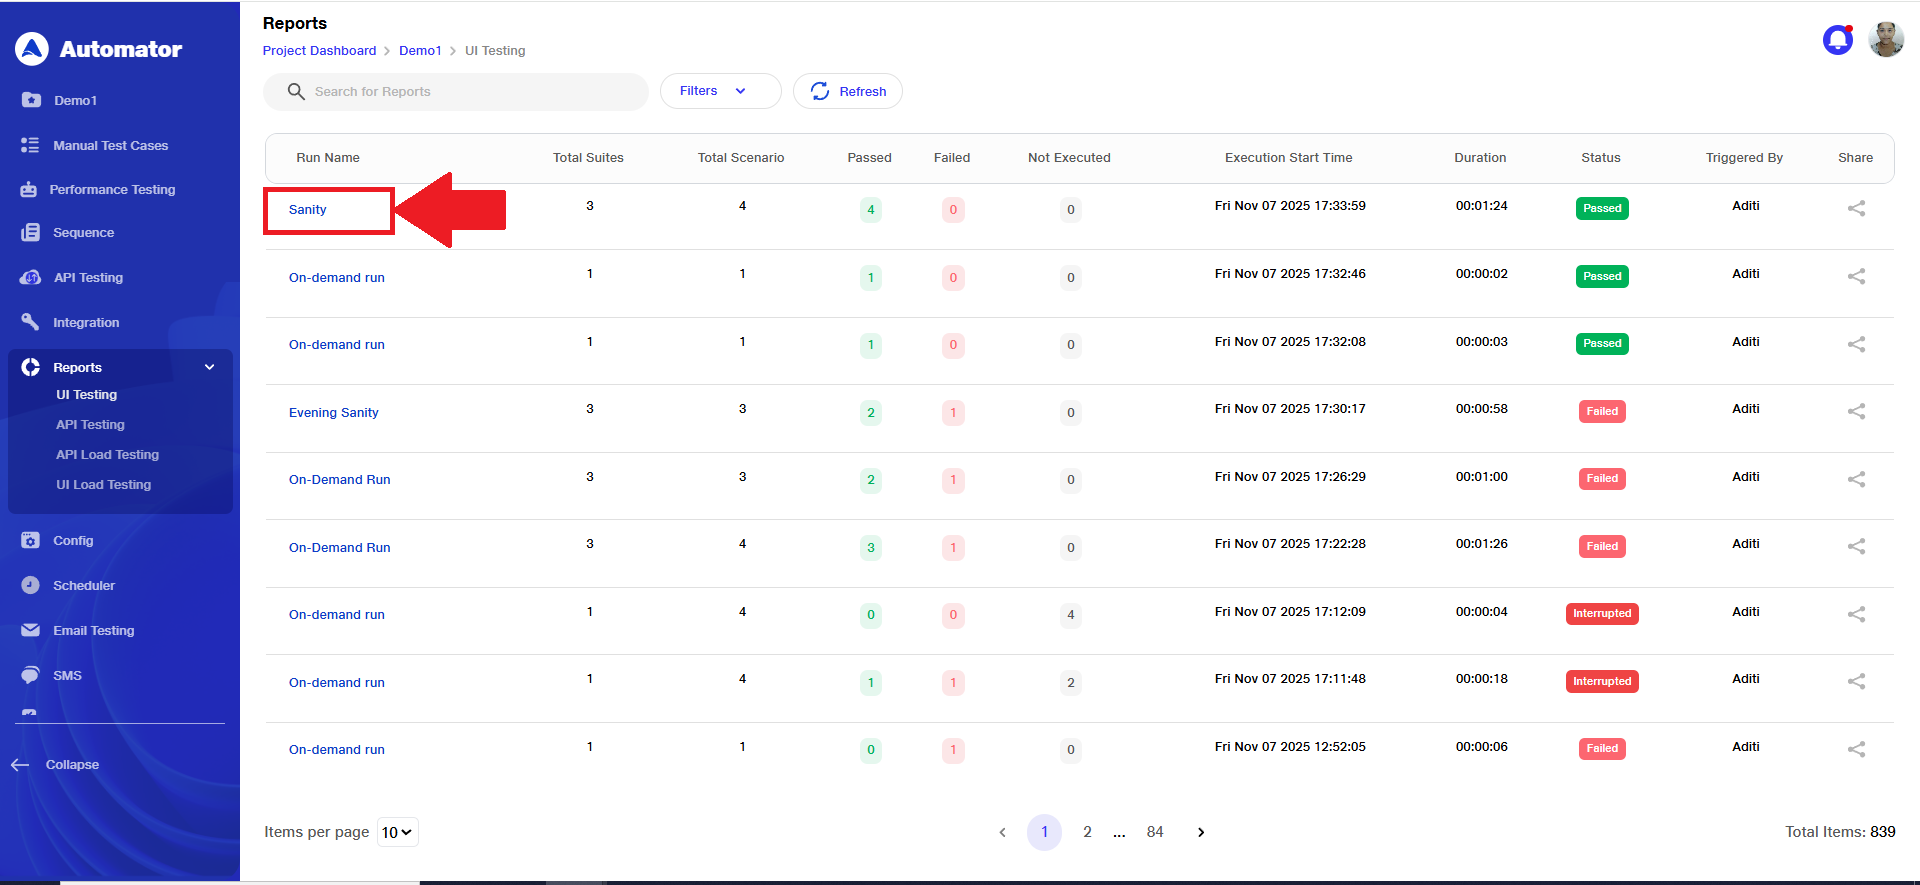Click the Collapse sidebar arrow
This screenshot has height=885, width=1920.
point(21,765)
